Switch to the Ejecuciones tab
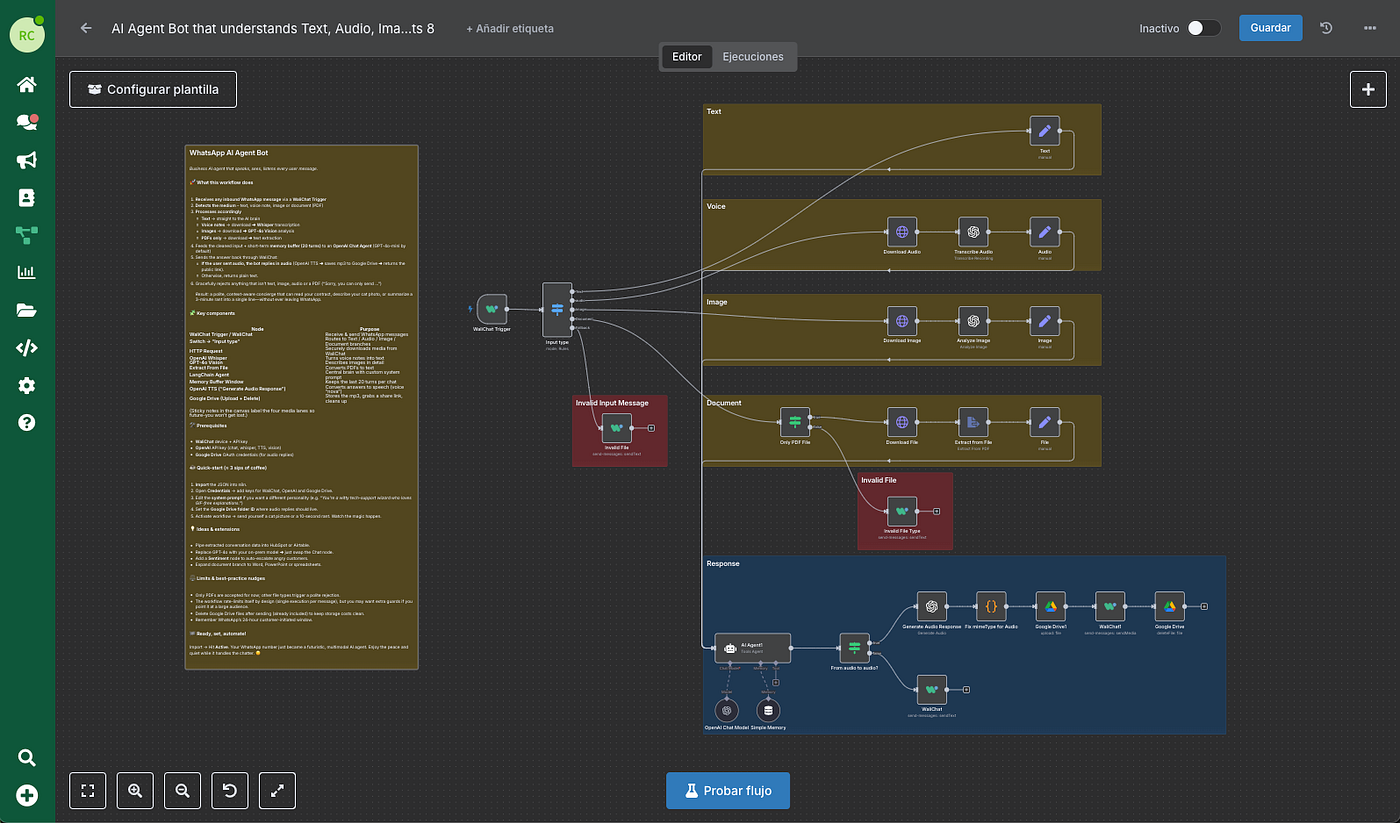Image resolution: width=1400 pixels, height=823 pixels. [x=753, y=57]
